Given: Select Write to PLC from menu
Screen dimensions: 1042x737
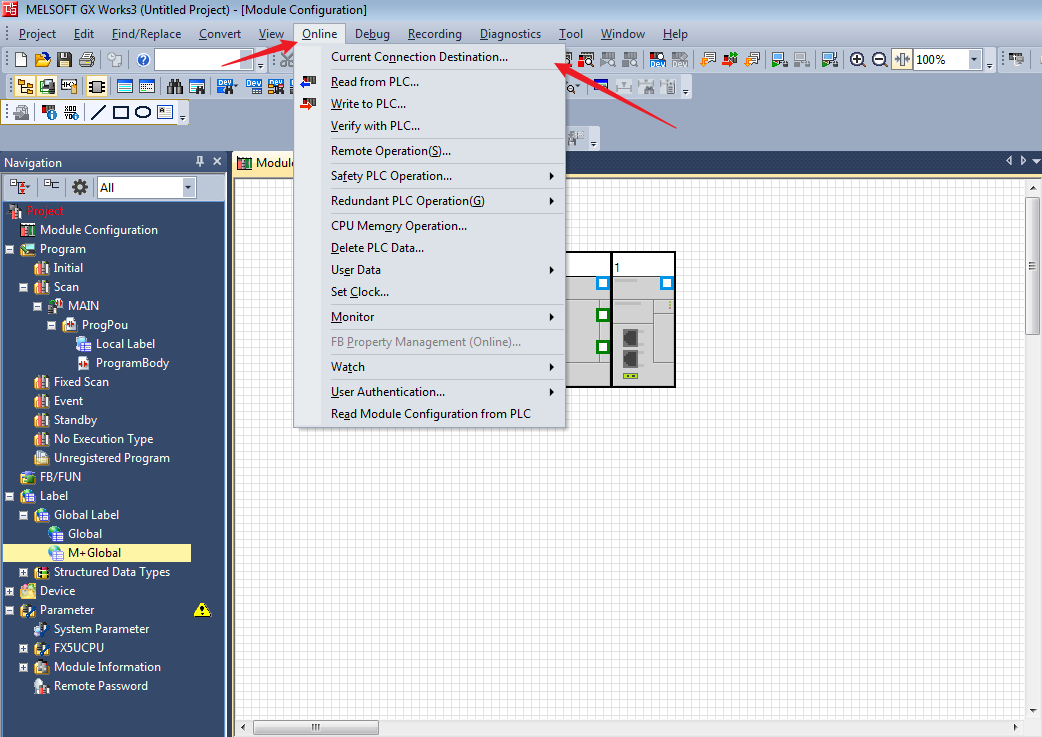Looking at the screenshot, I should pos(368,104).
